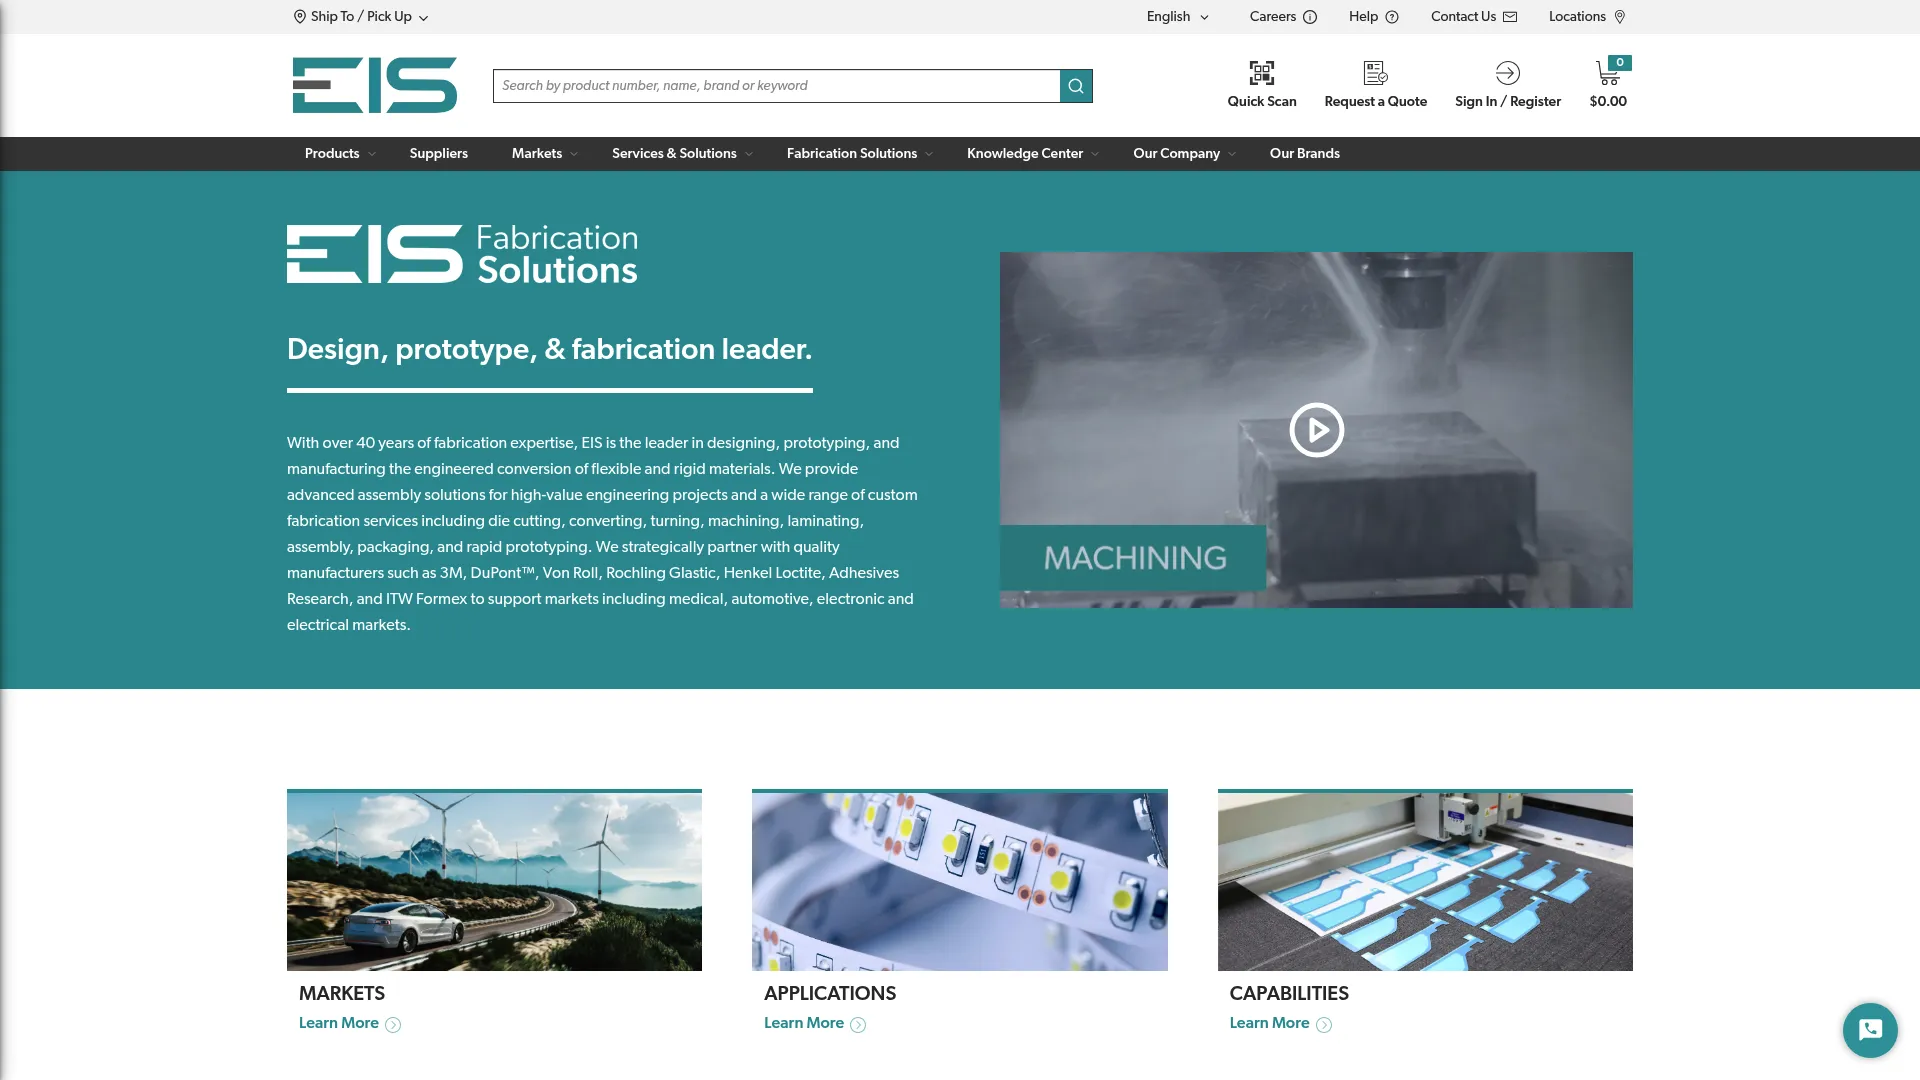1920x1080 pixels.
Task: Expand the Knowledge Center chevron
Action: point(1095,154)
